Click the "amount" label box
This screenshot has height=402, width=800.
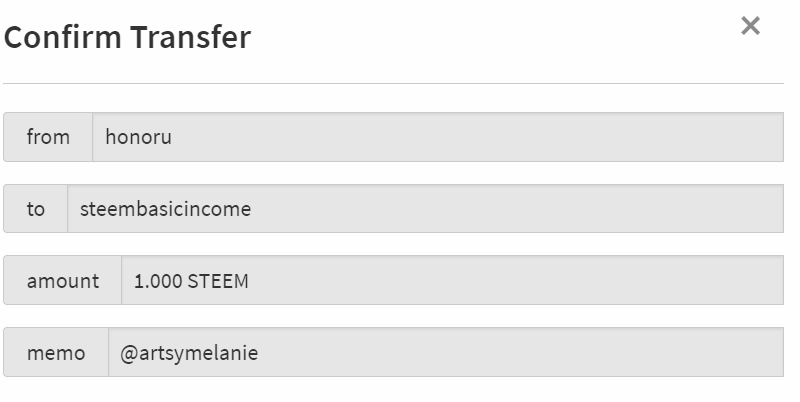[63, 281]
